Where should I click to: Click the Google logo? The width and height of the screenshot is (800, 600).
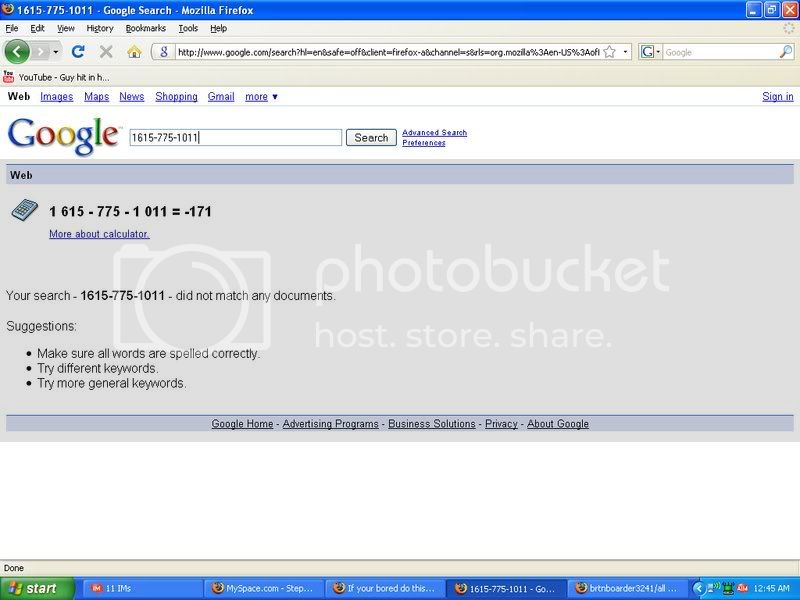click(x=64, y=136)
